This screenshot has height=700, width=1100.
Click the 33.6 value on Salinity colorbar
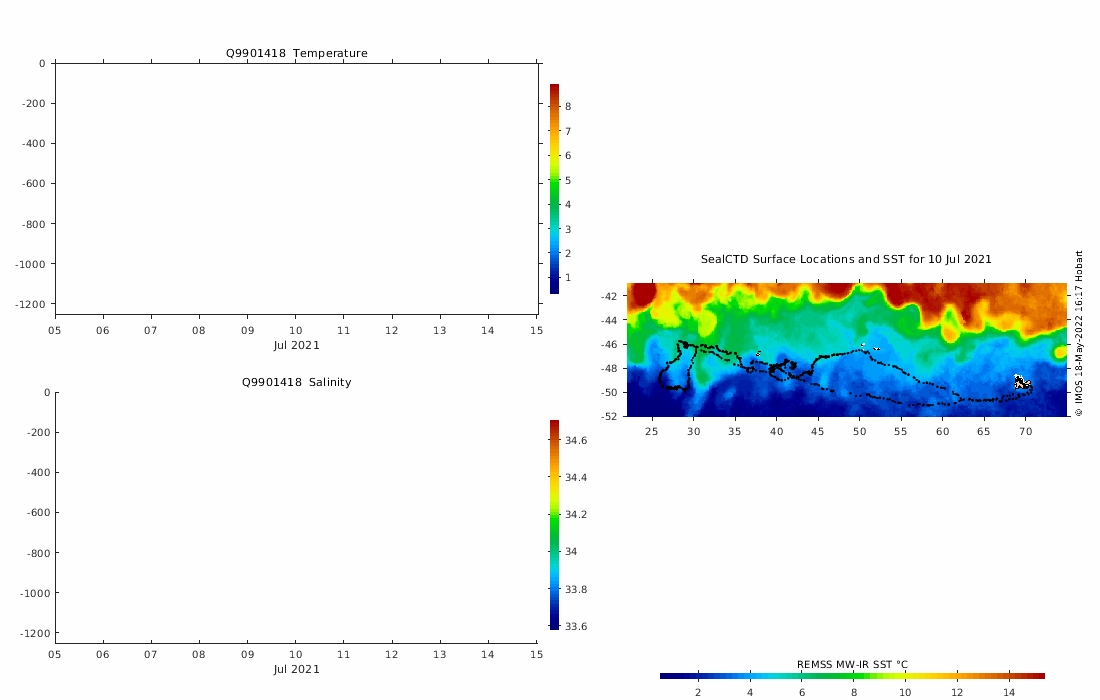pos(576,626)
